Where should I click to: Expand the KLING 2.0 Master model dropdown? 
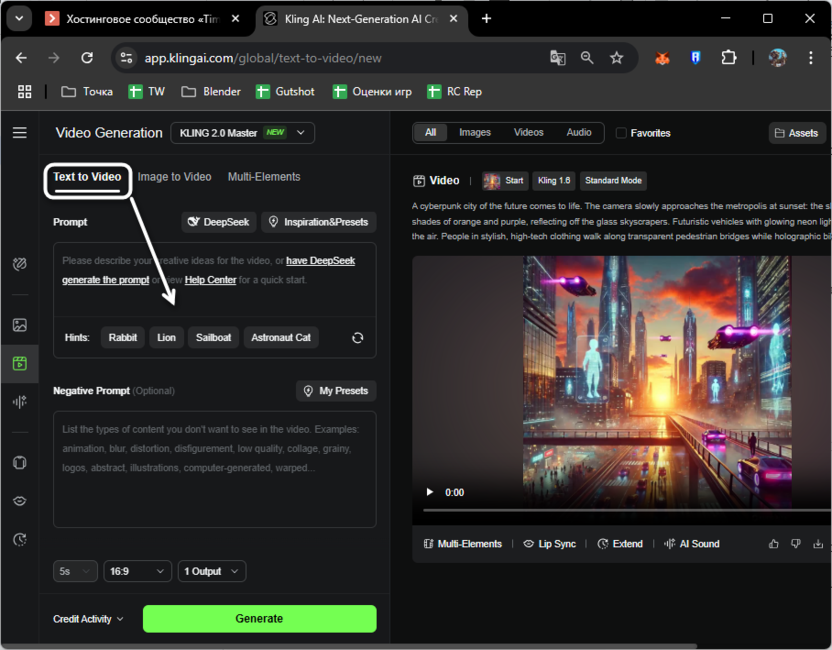coord(243,133)
